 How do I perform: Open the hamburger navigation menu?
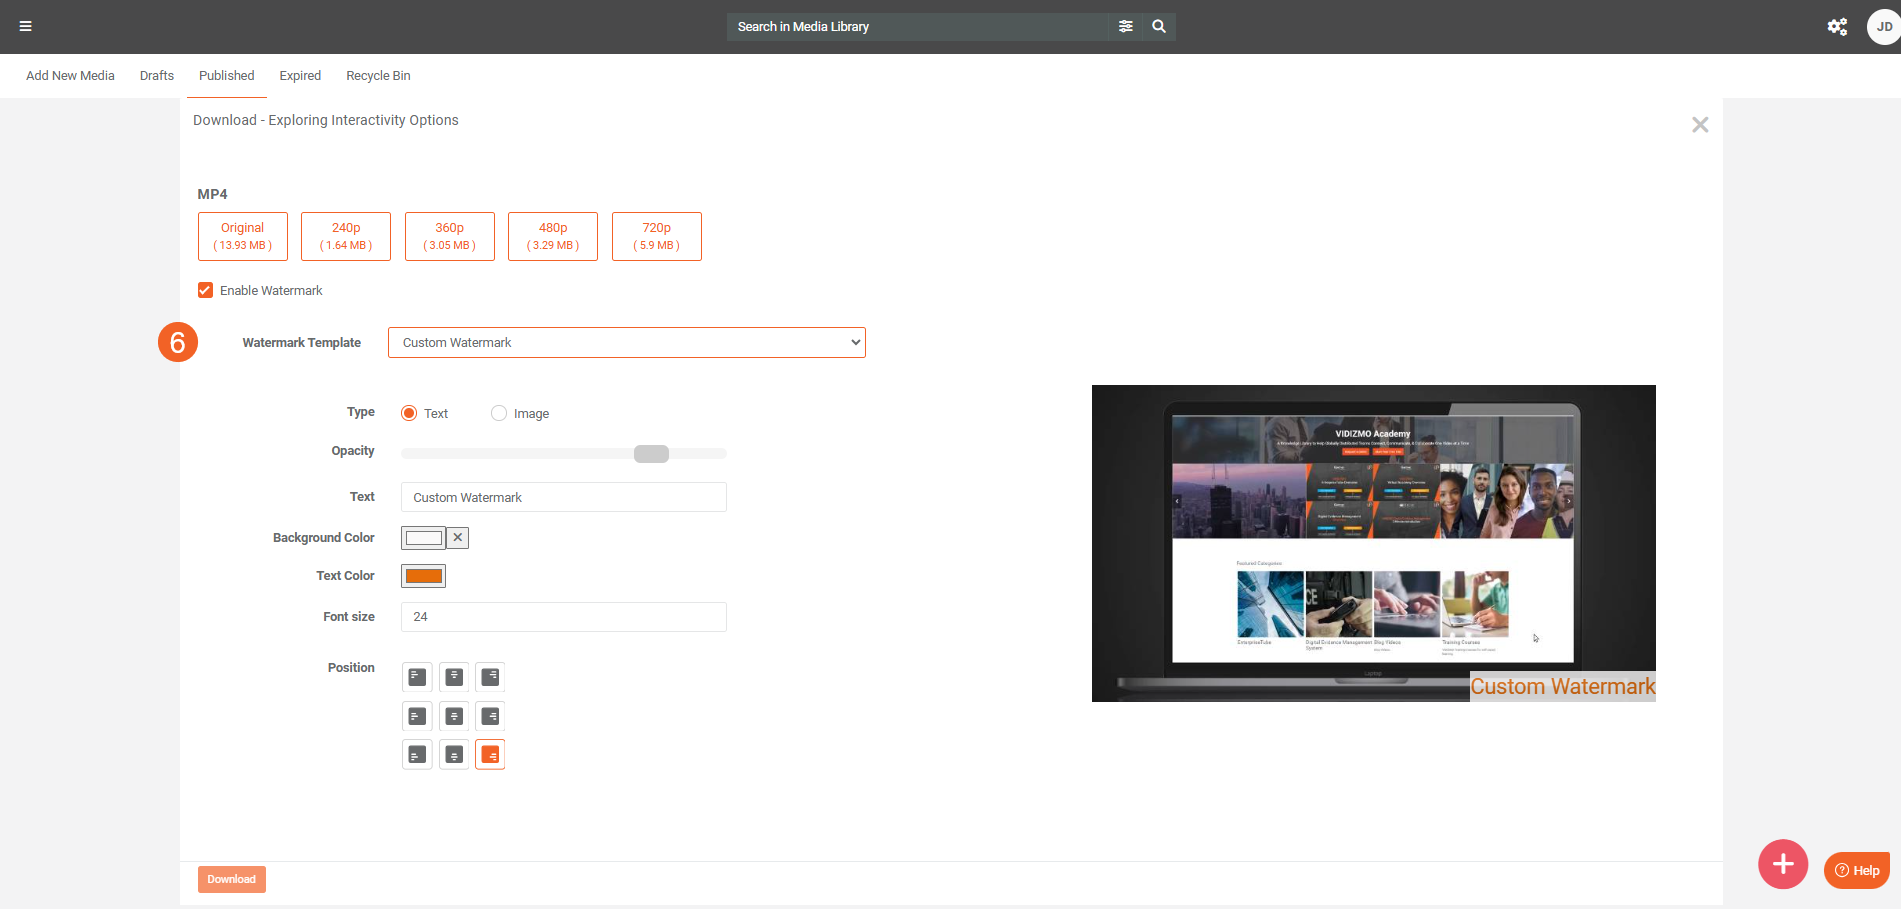click(26, 26)
